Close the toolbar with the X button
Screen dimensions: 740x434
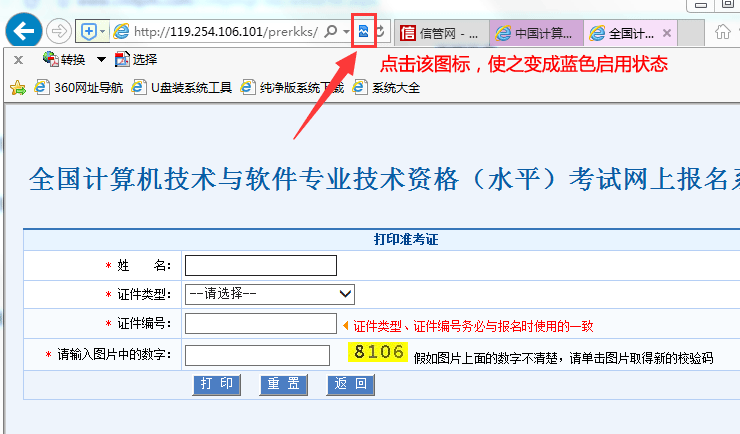tap(18, 60)
